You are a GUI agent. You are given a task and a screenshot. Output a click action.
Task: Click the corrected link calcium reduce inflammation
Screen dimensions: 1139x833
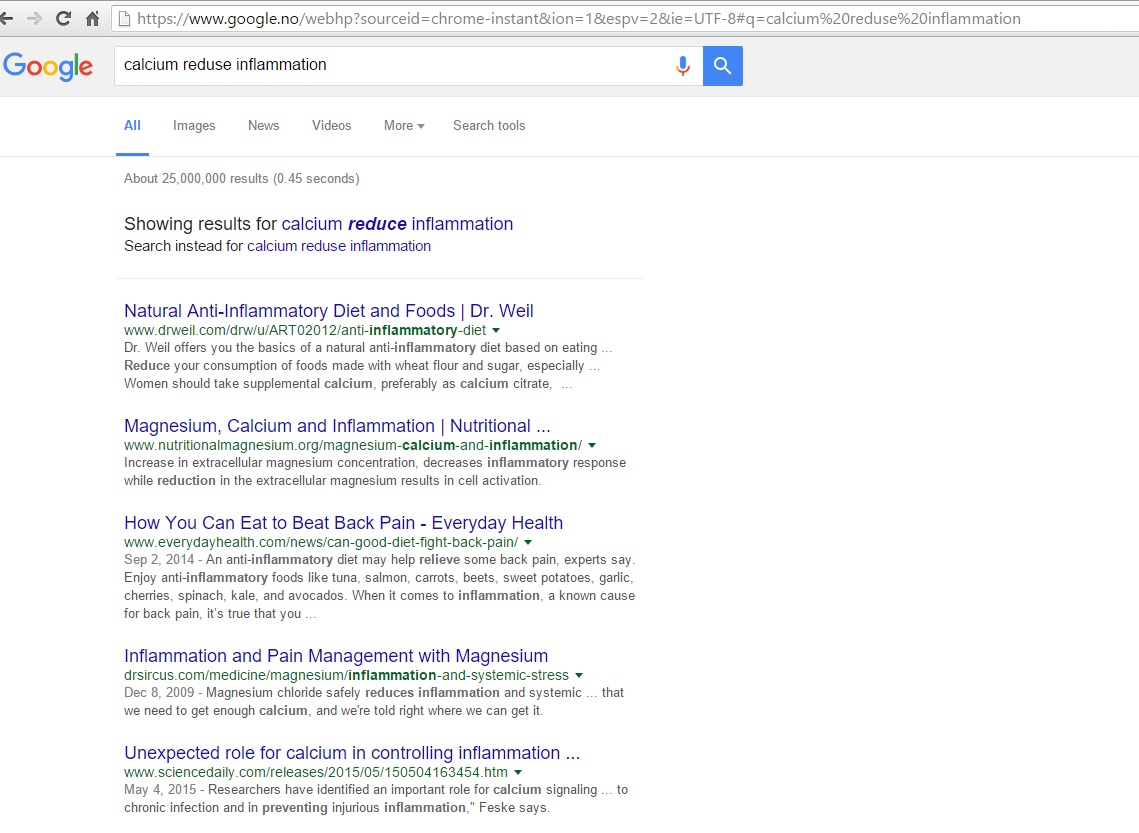click(x=397, y=224)
